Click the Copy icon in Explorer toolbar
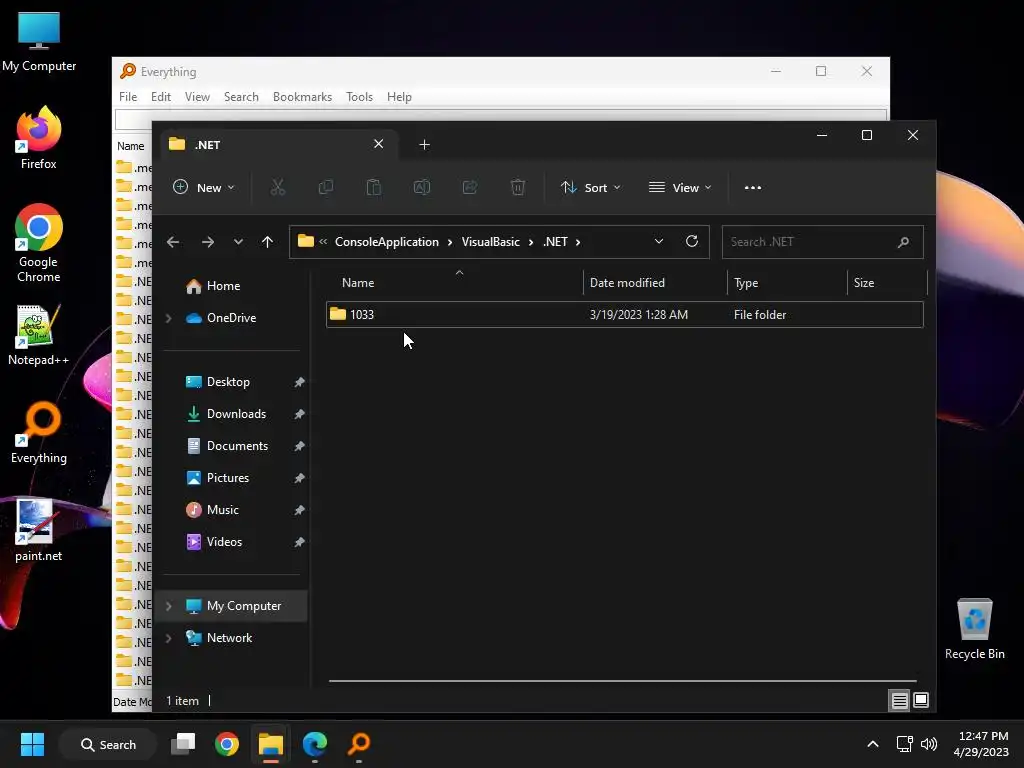Screen dimensions: 1024x768 (x=325, y=187)
